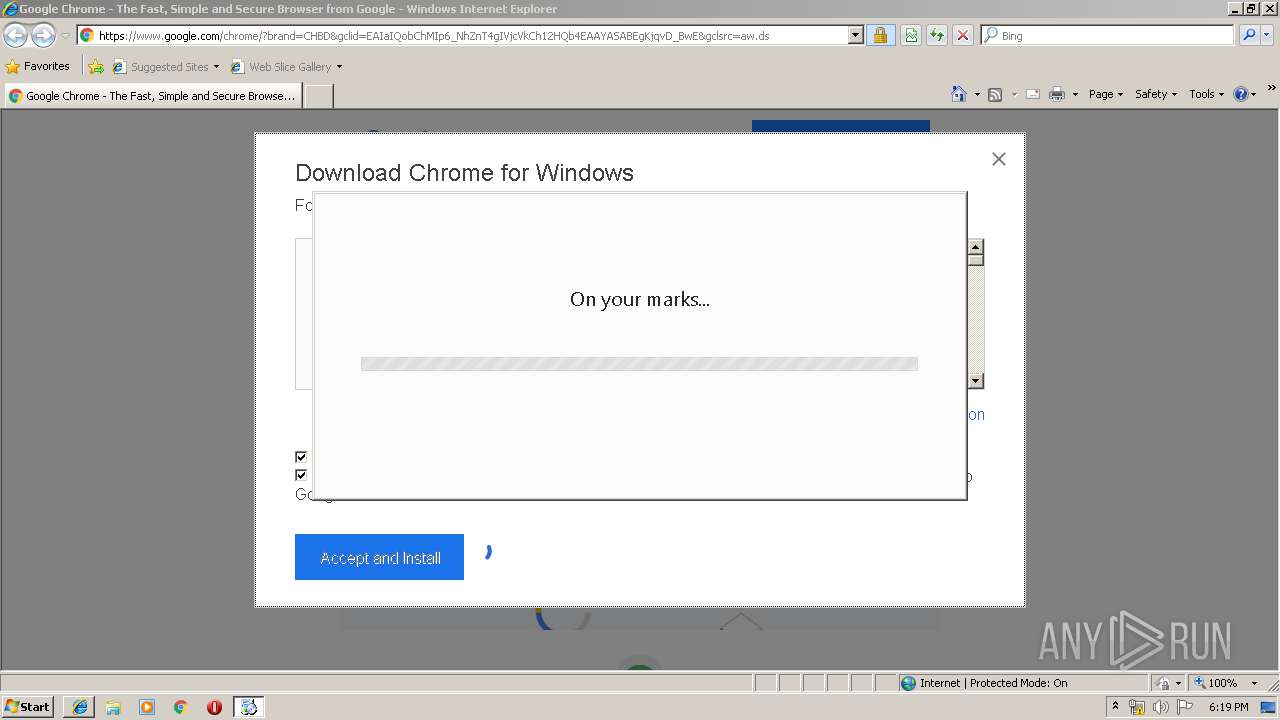Open the zoom level 100% control
This screenshot has width=1280, height=720.
pos(1216,683)
